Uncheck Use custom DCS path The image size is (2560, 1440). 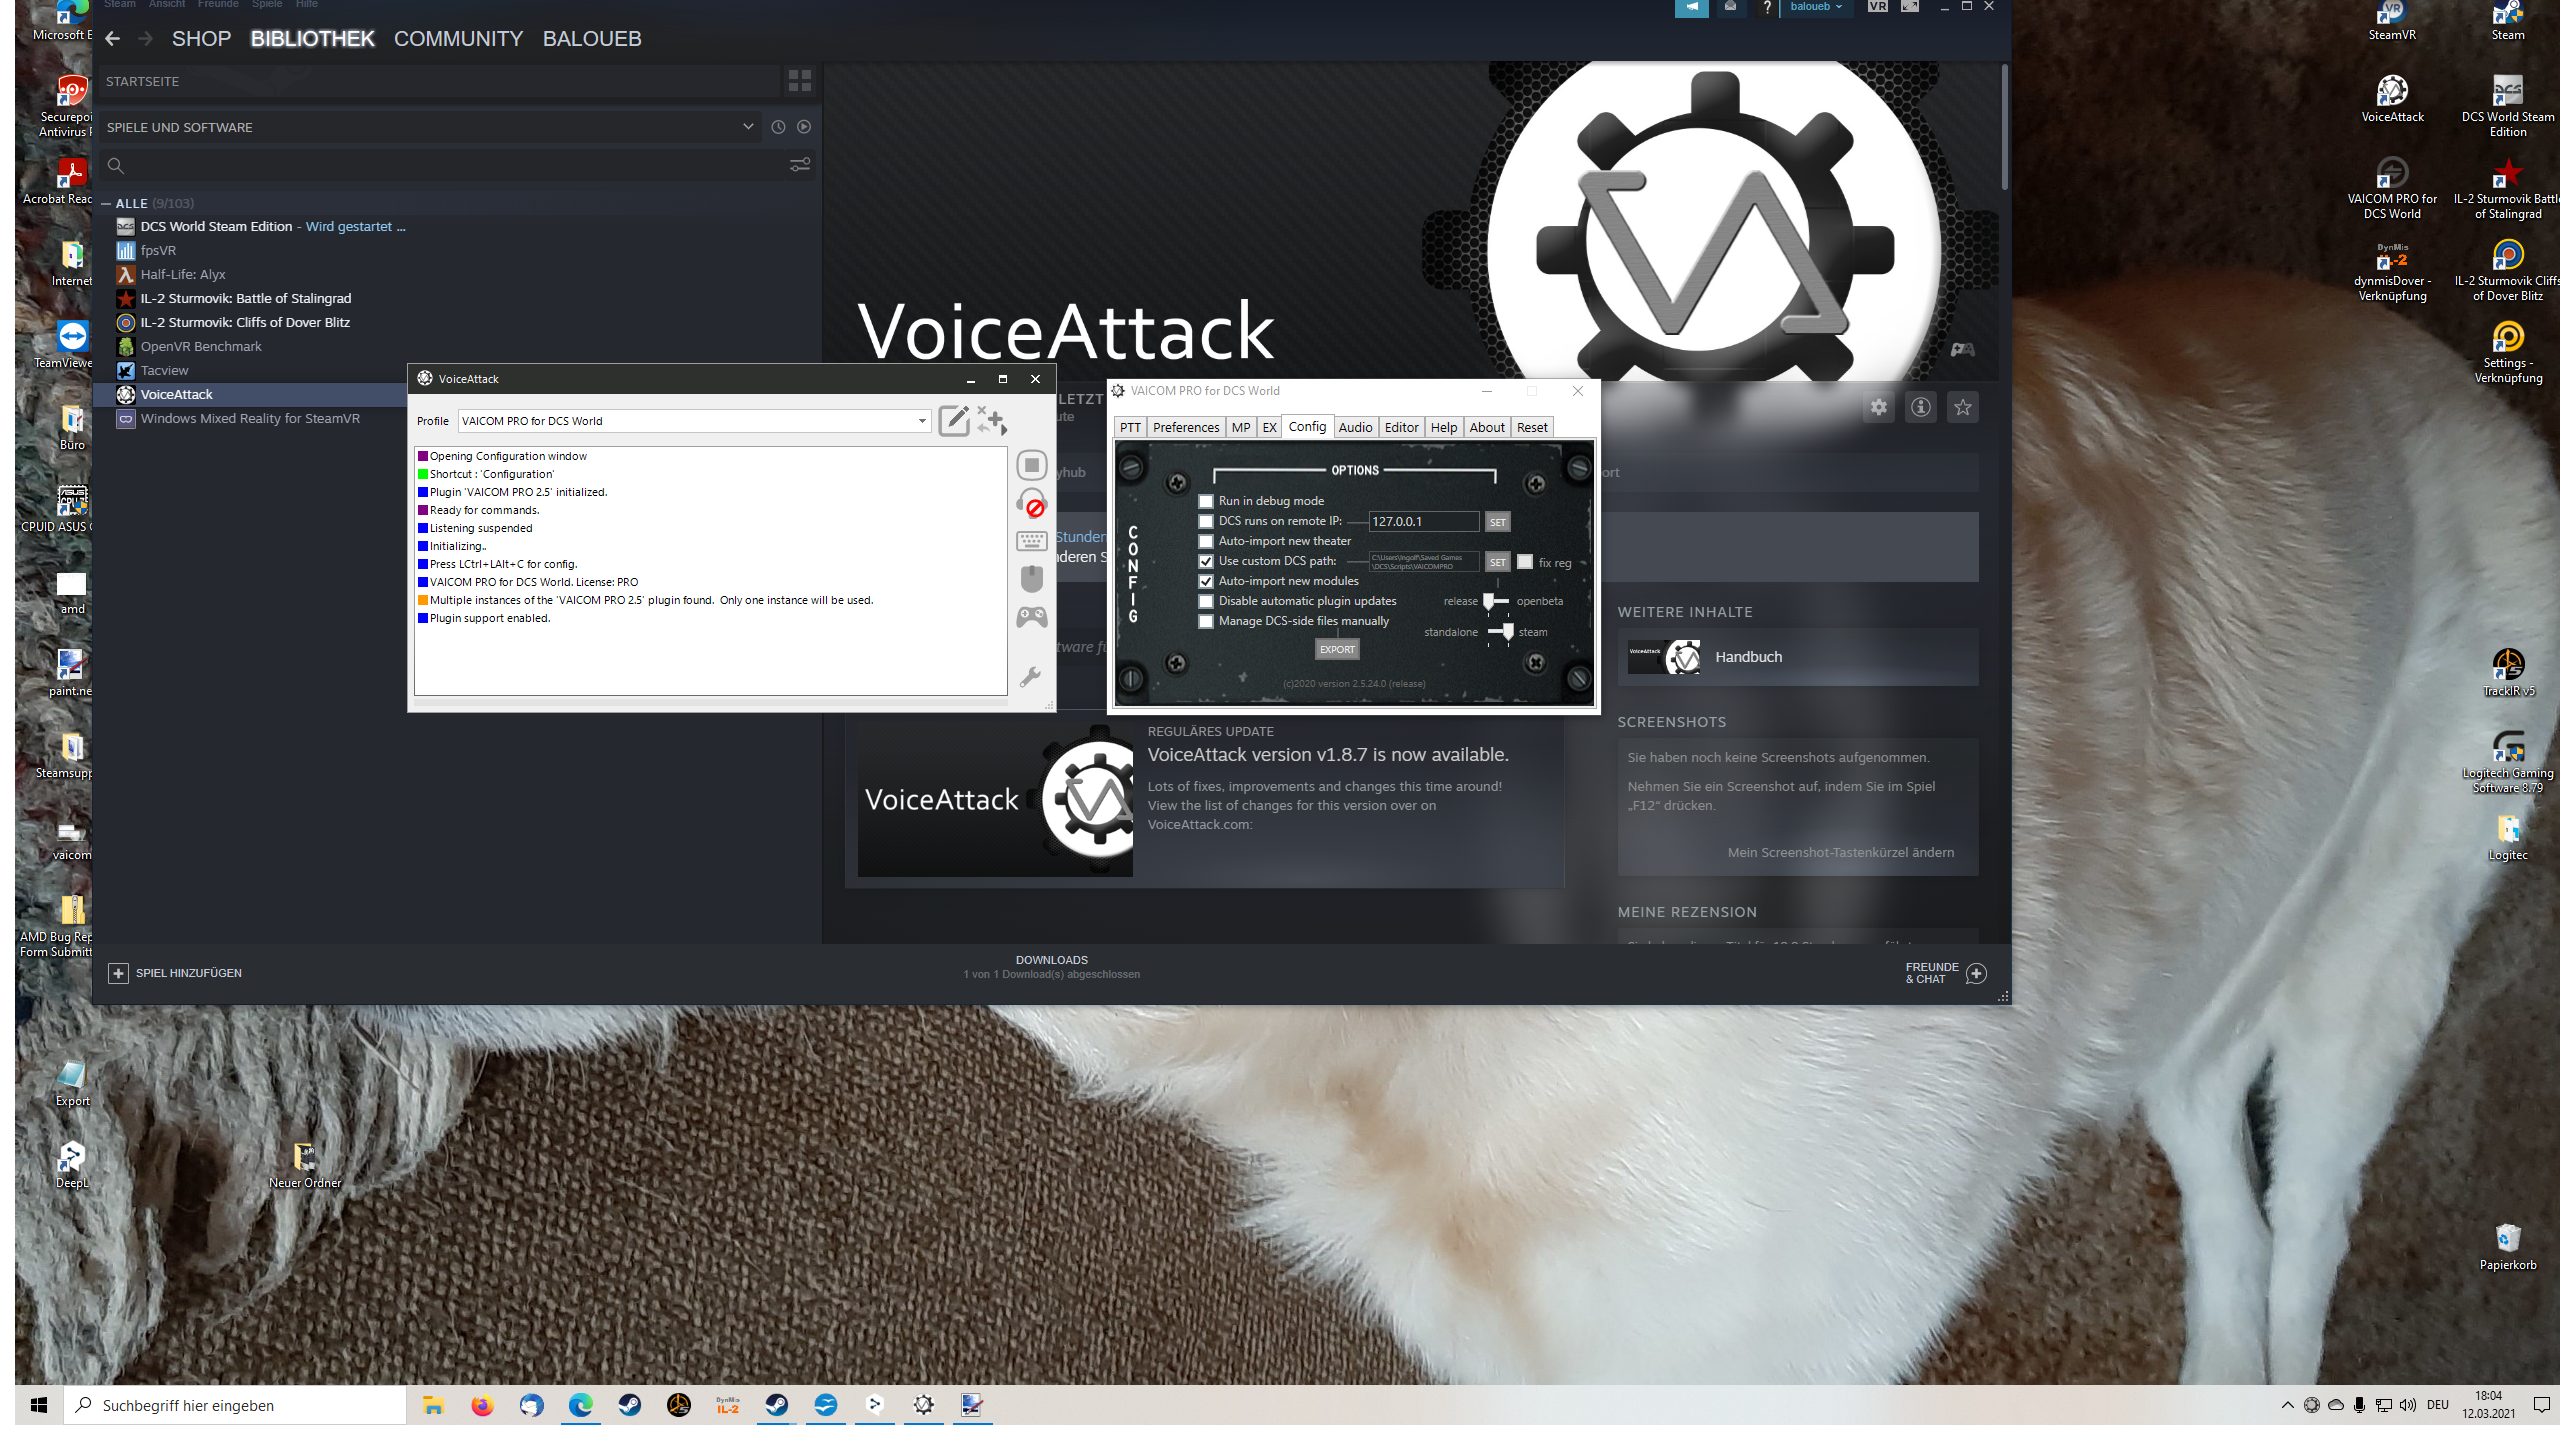point(1206,561)
